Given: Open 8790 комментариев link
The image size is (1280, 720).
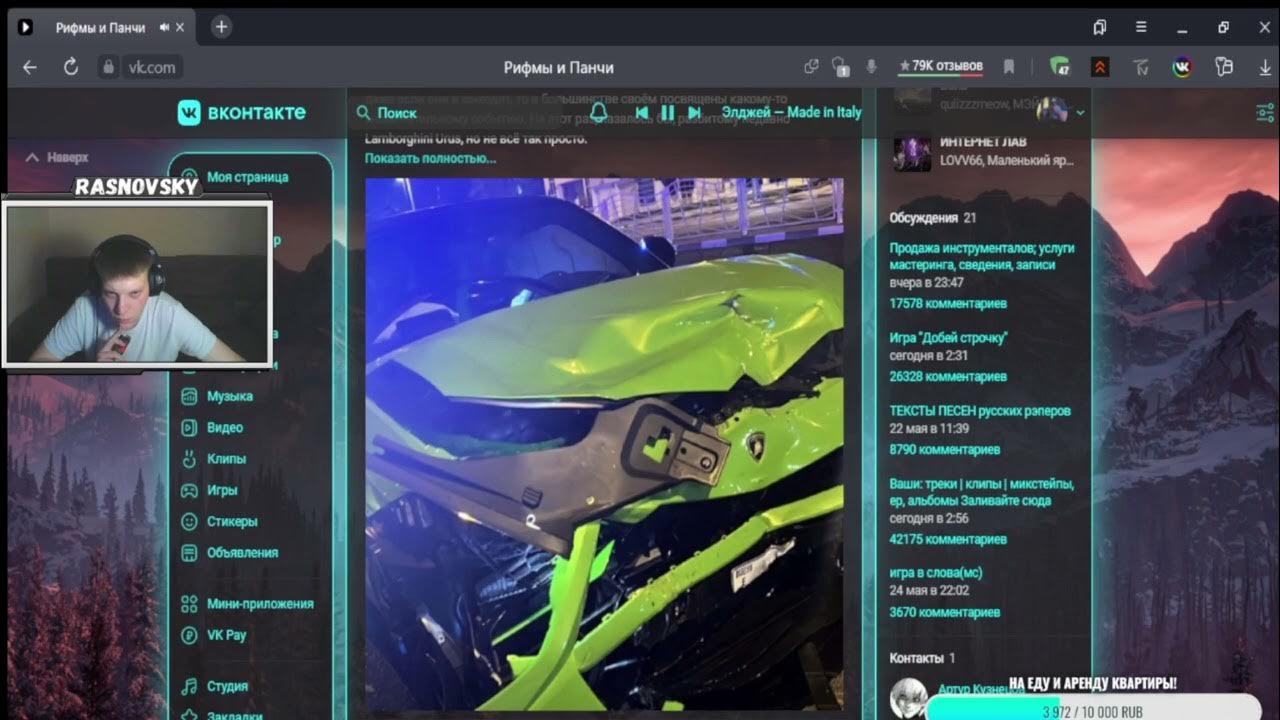Looking at the screenshot, I should pyautogui.click(x=944, y=450).
